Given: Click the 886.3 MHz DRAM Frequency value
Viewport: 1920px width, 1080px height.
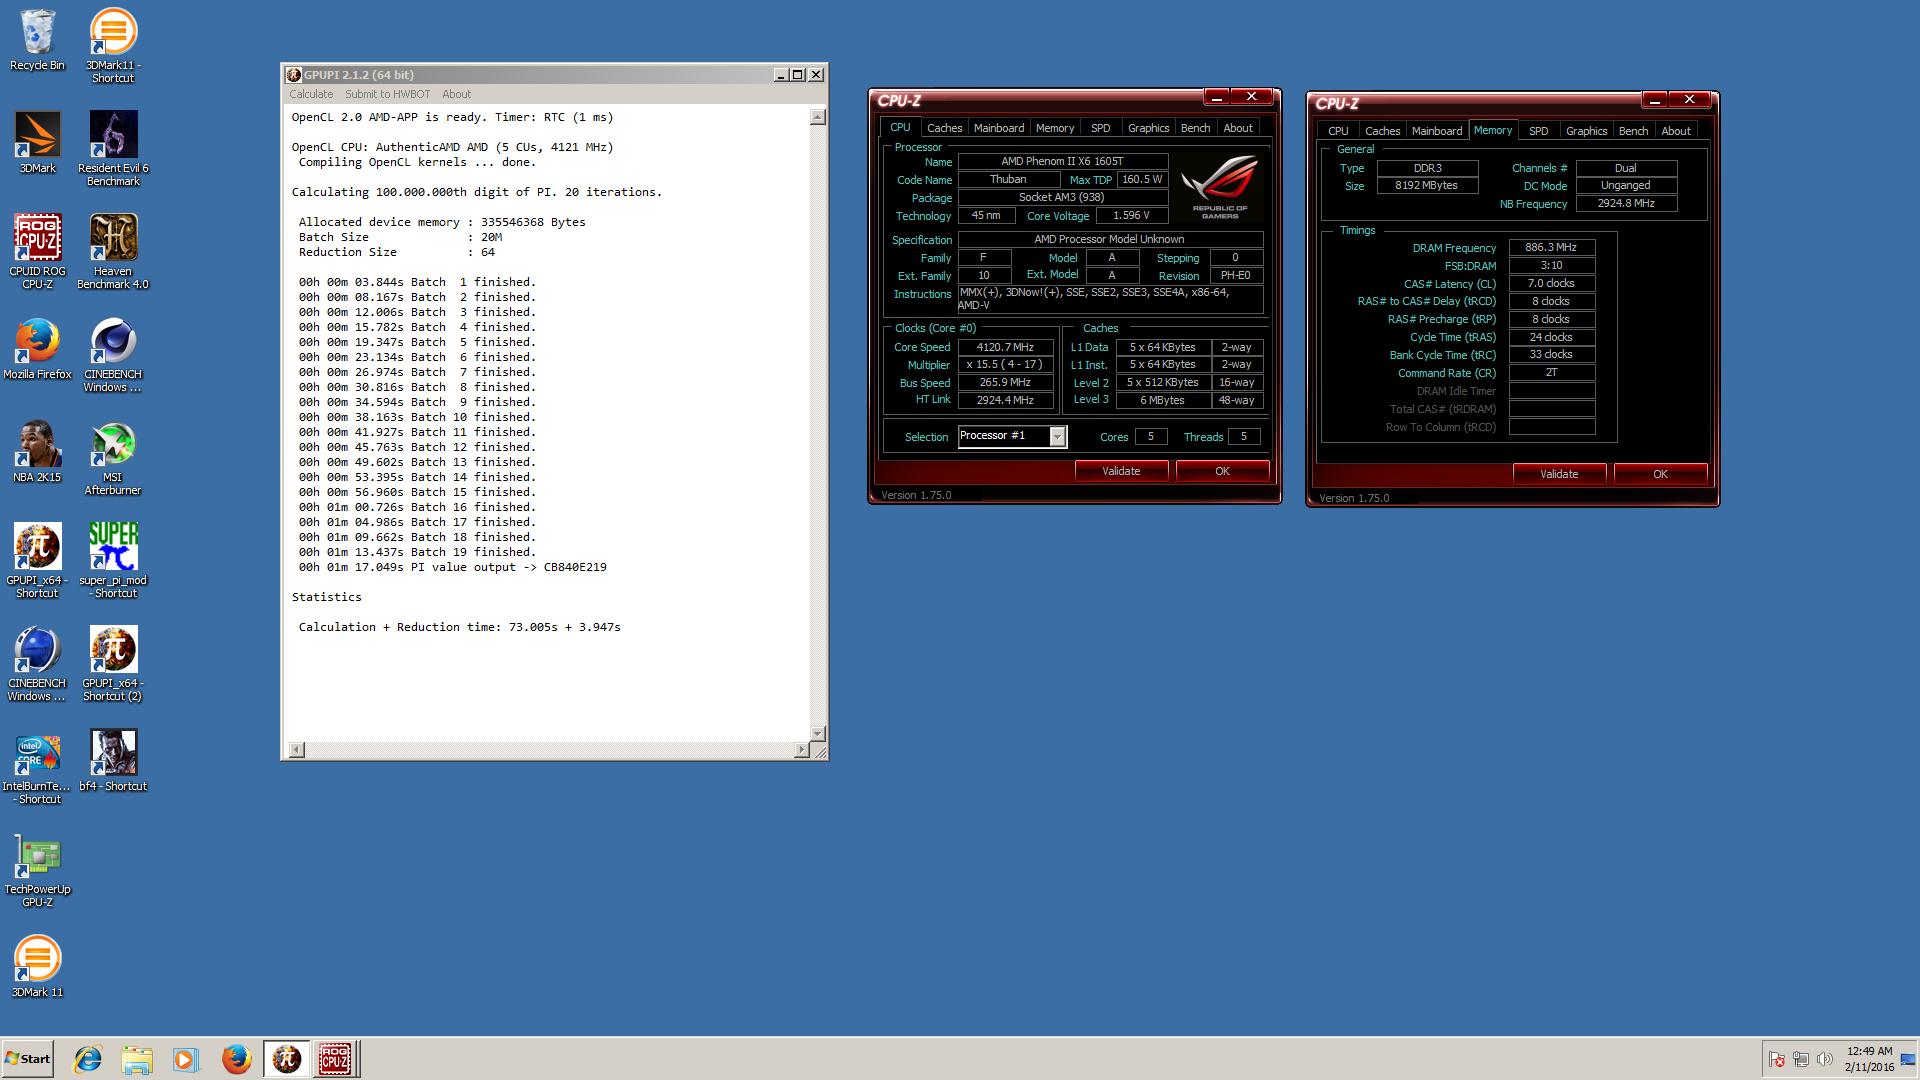Looking at the screenshot, I should 1551,248.
